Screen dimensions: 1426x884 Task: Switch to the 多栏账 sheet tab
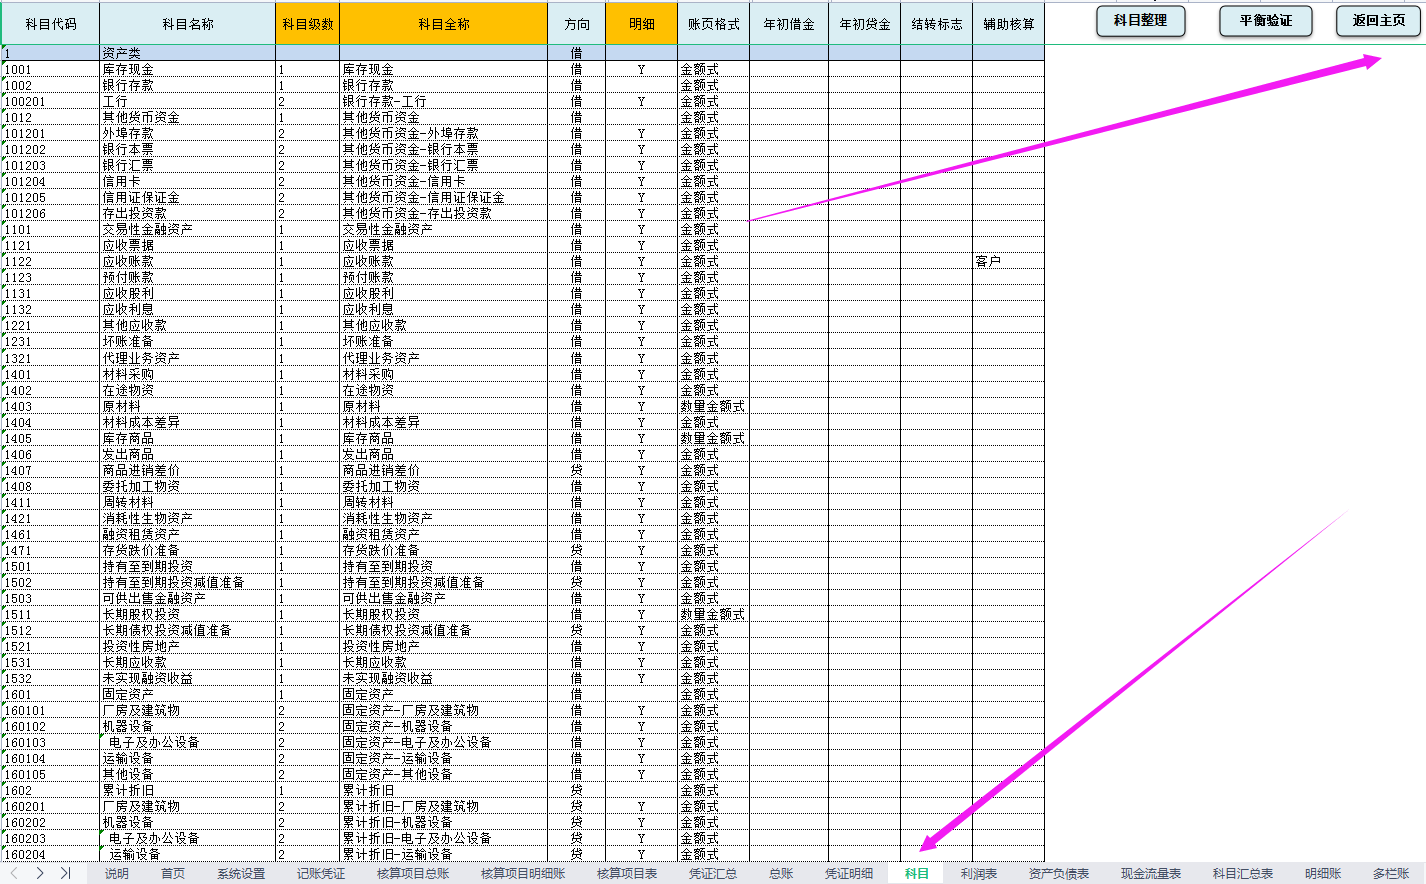click(1391, 874)
